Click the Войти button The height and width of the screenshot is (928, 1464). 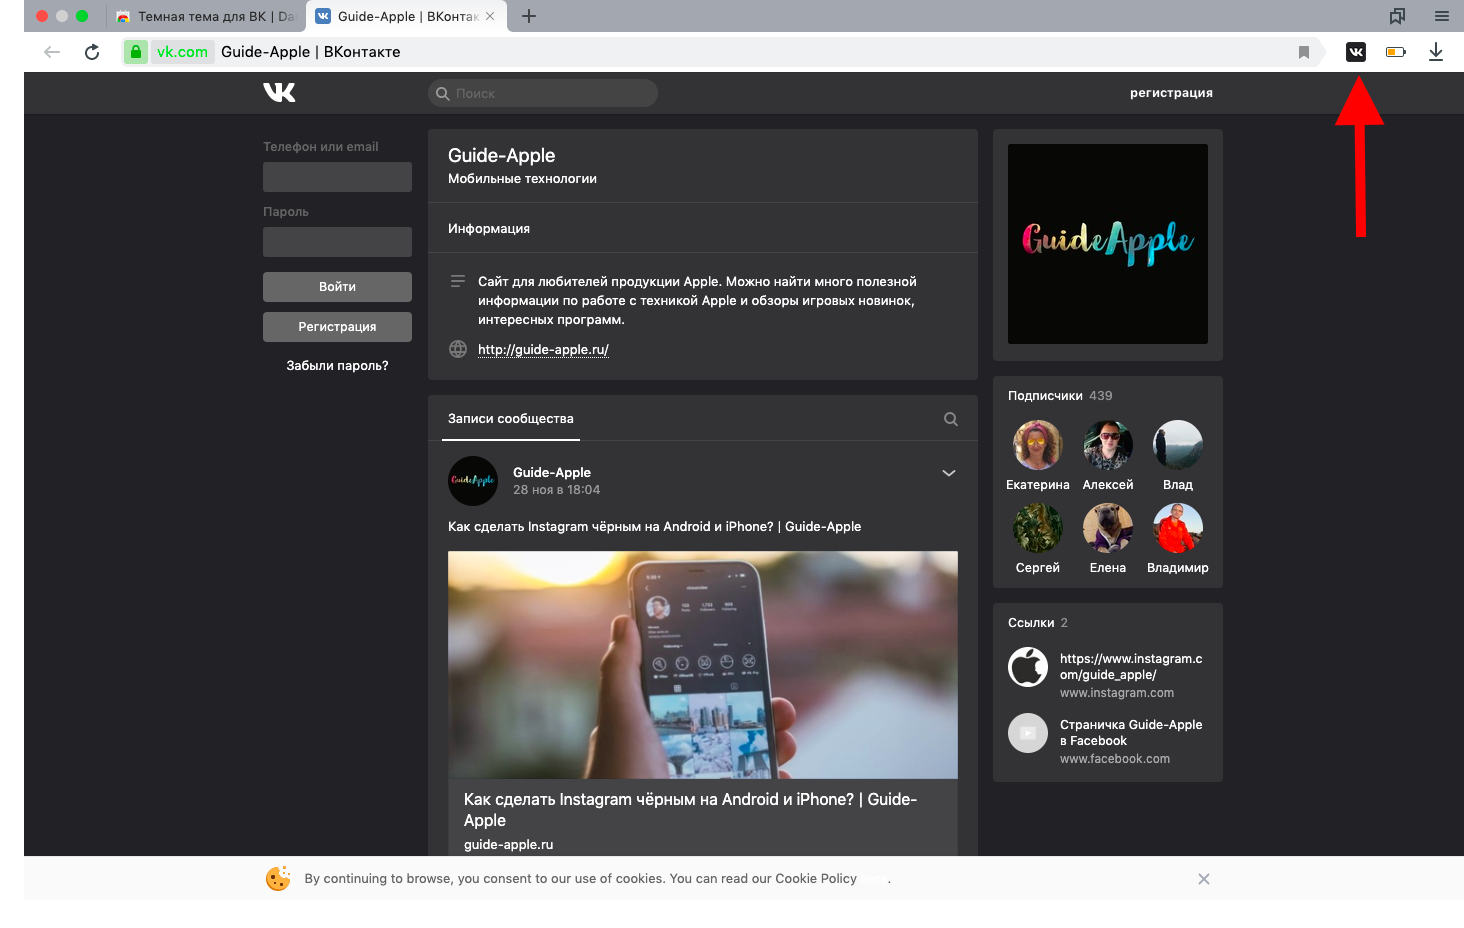coord(337,287)
